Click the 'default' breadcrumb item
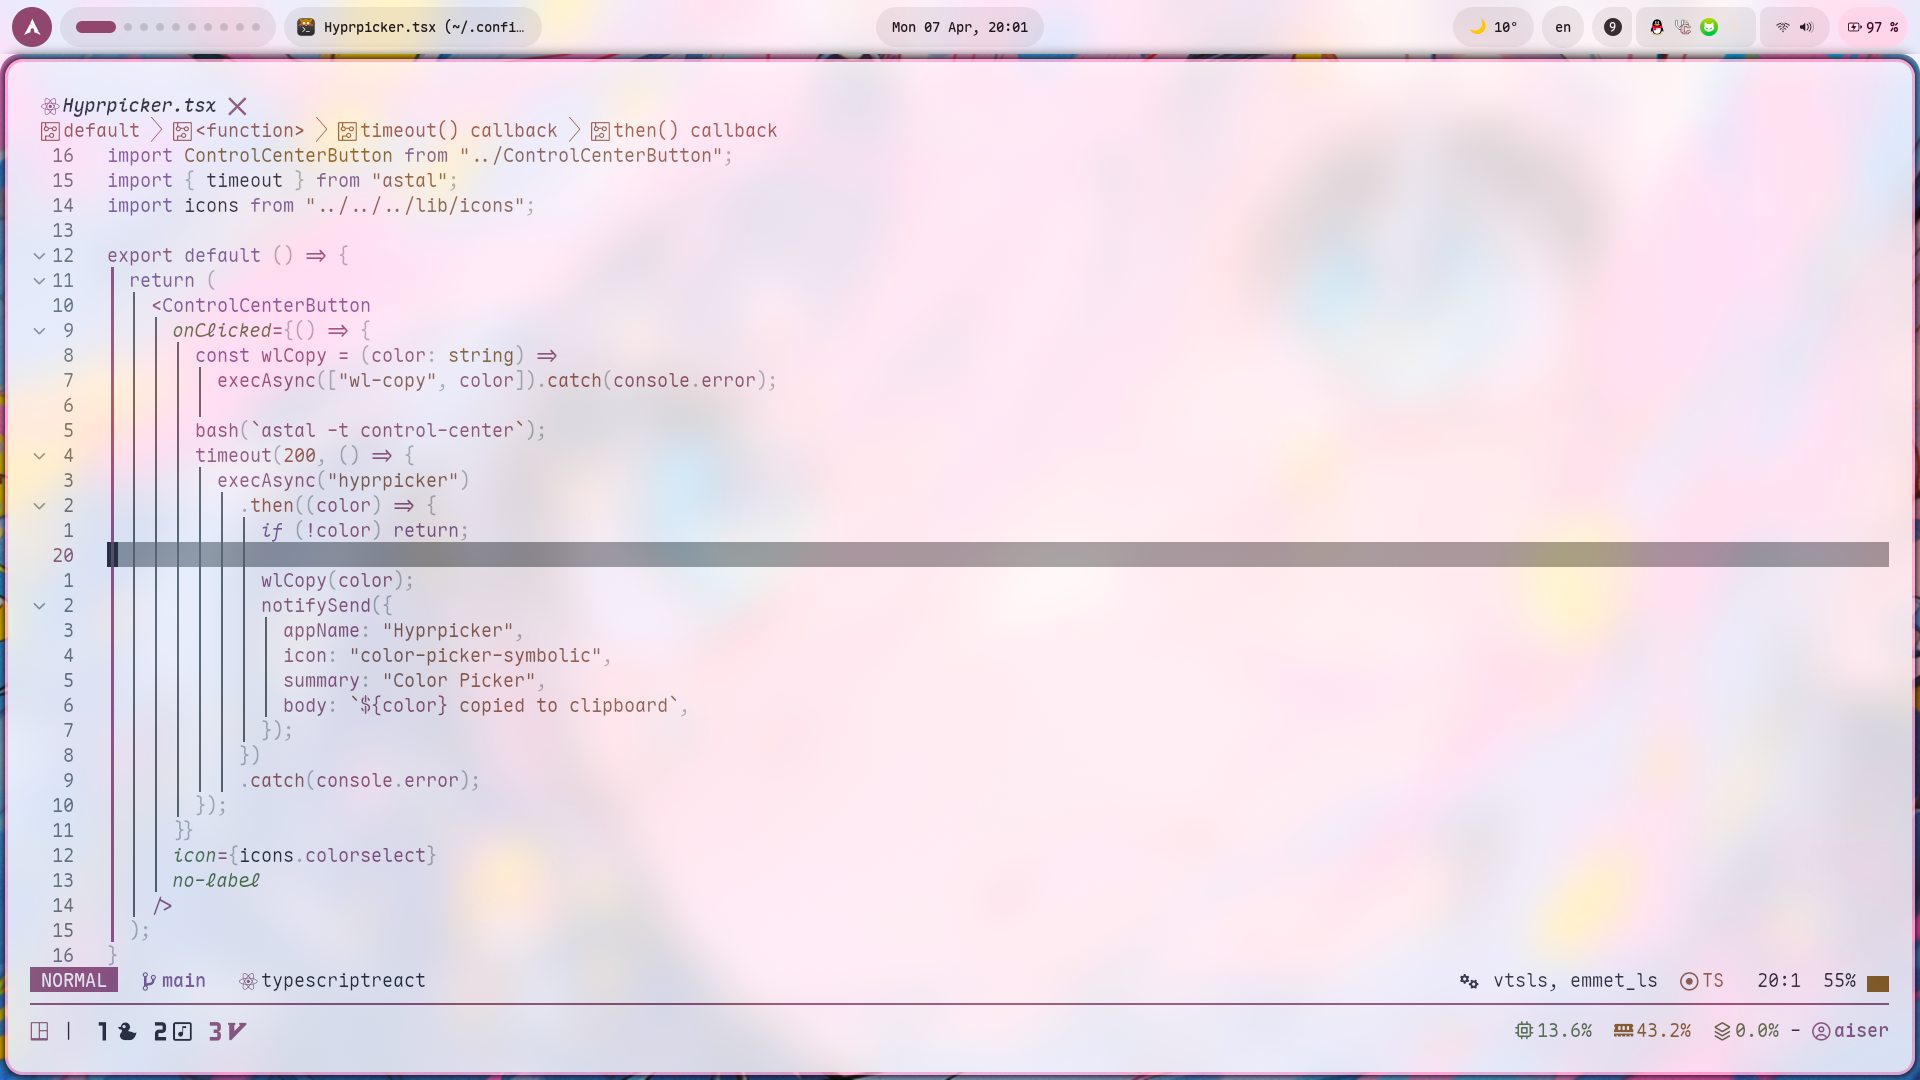Screen dimensions: 1920x1080 click(x=101, y=131)
